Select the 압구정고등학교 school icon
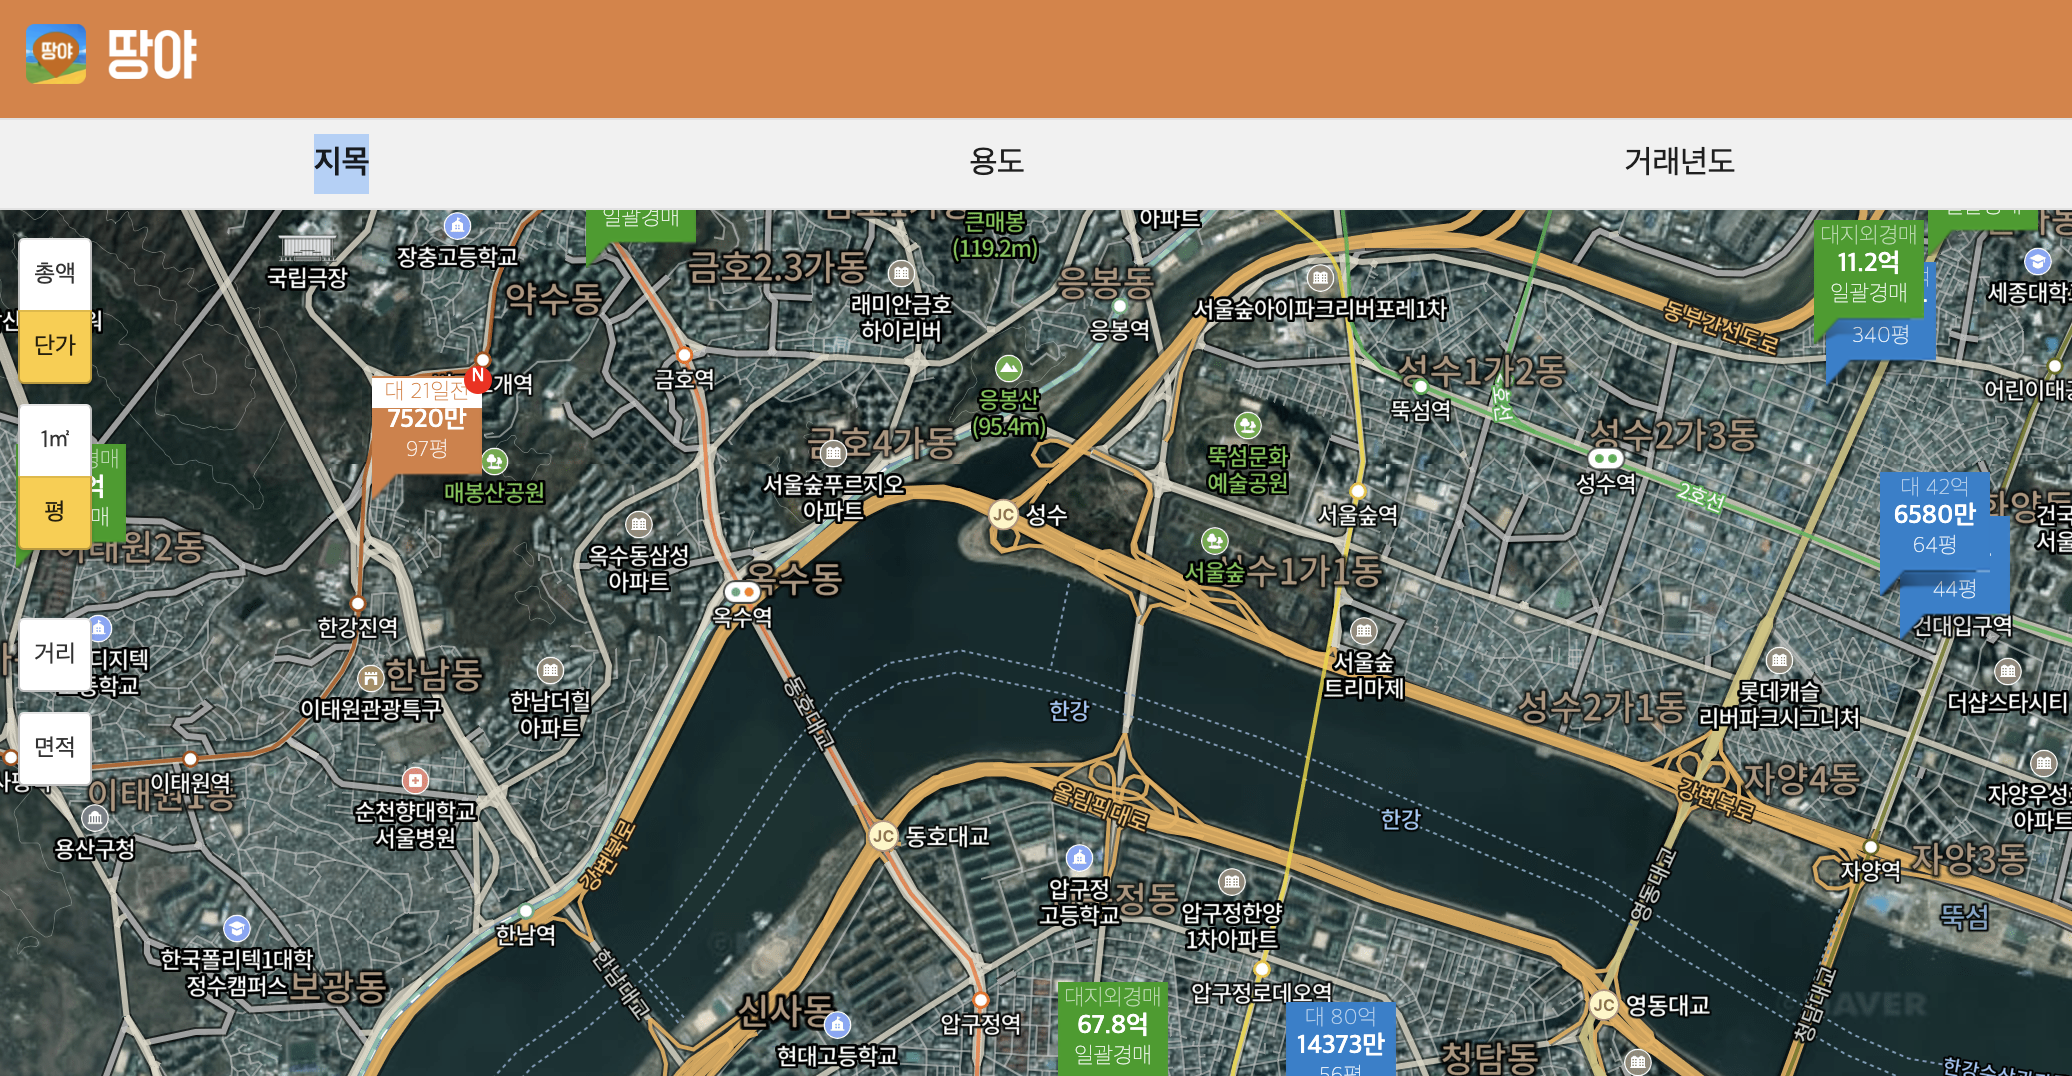The image size is (2072, 1076). (x=1079, y=858)
